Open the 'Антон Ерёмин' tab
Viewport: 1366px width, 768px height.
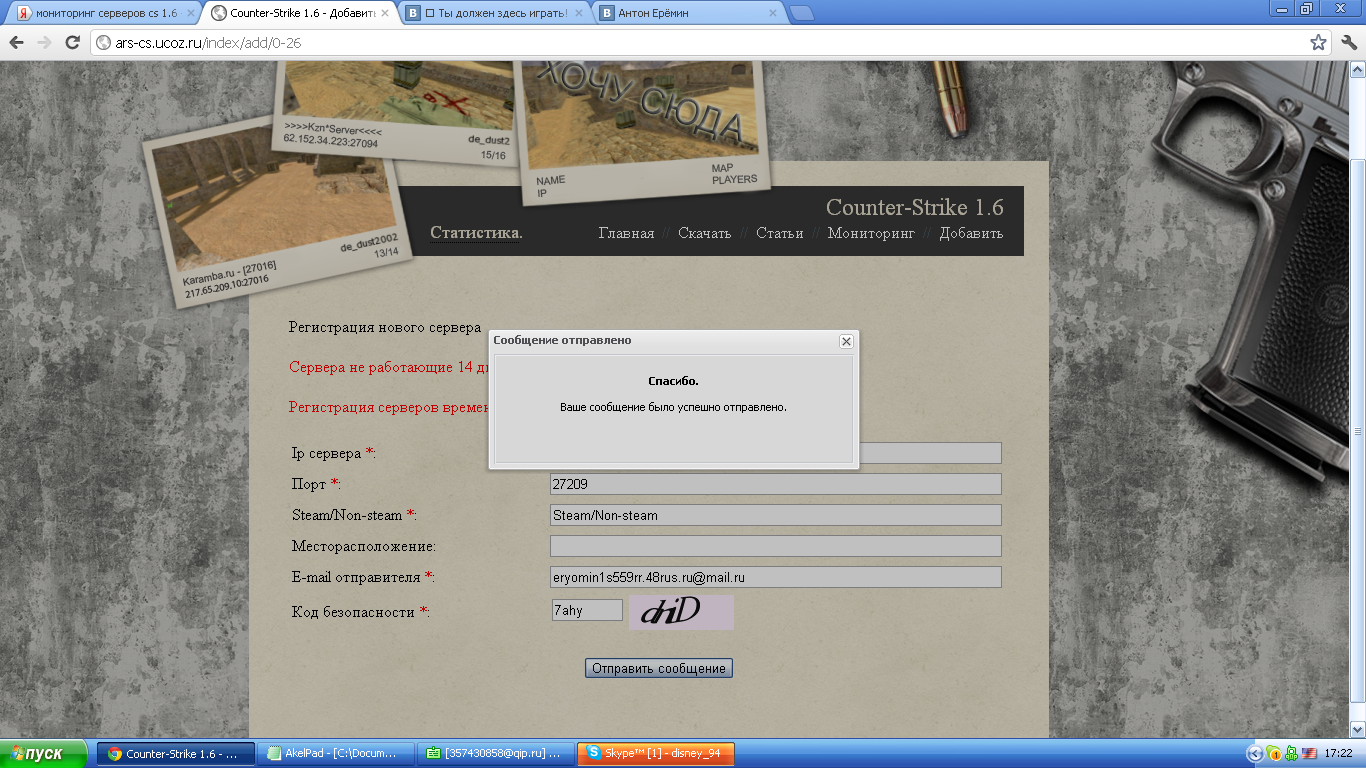pyautogui.click(x=689, y=14)
